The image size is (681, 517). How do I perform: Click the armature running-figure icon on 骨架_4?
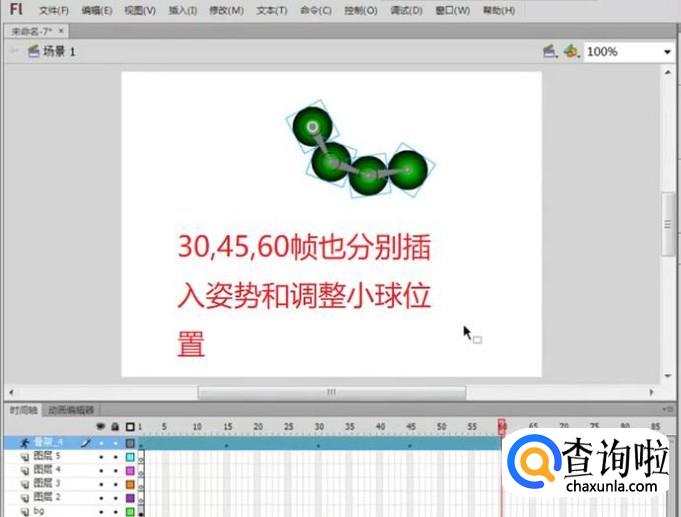[x=24, y=443]
